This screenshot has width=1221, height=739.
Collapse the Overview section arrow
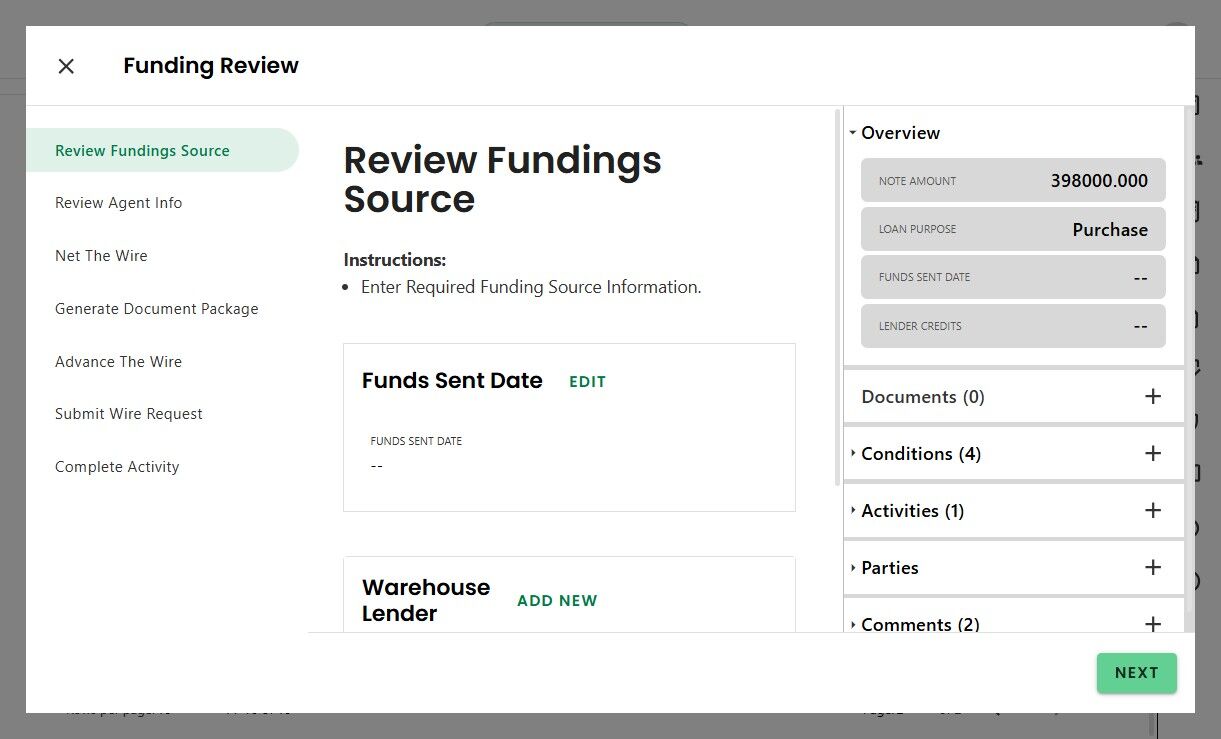coord(853,133)
